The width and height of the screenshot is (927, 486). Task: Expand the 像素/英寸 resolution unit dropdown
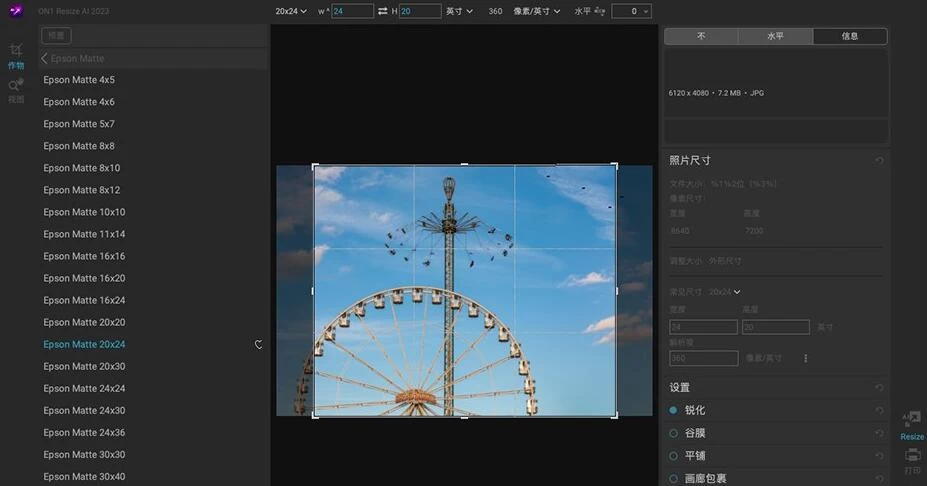tap(536, 11)
